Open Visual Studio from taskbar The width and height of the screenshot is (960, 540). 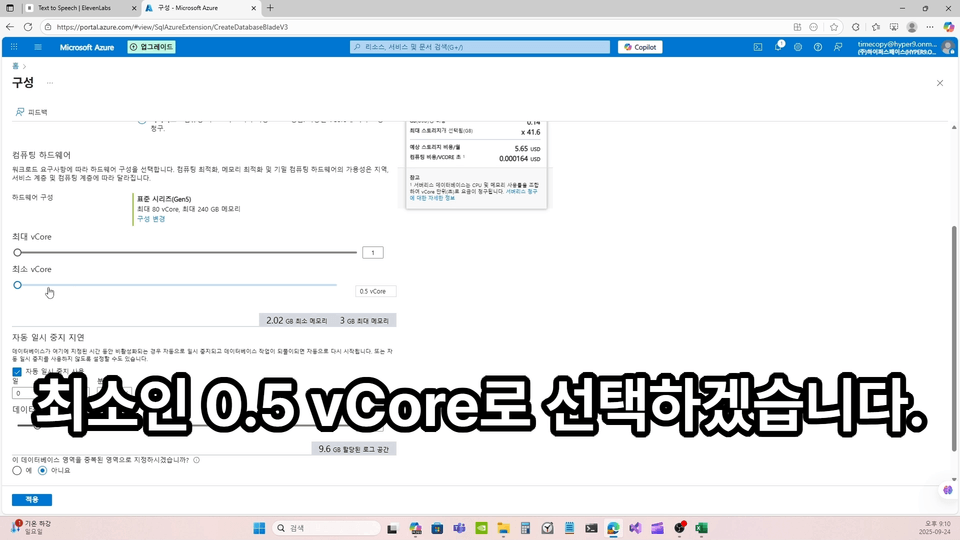point(635,528)
